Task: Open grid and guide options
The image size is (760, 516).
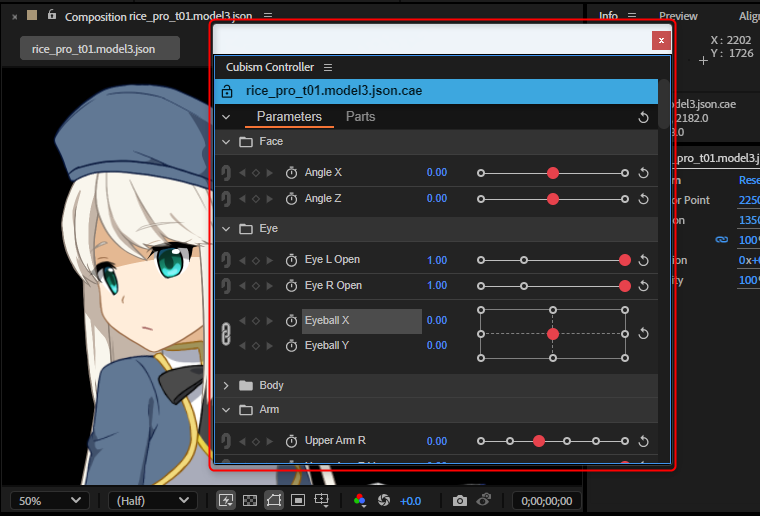Action: point(322,500)
